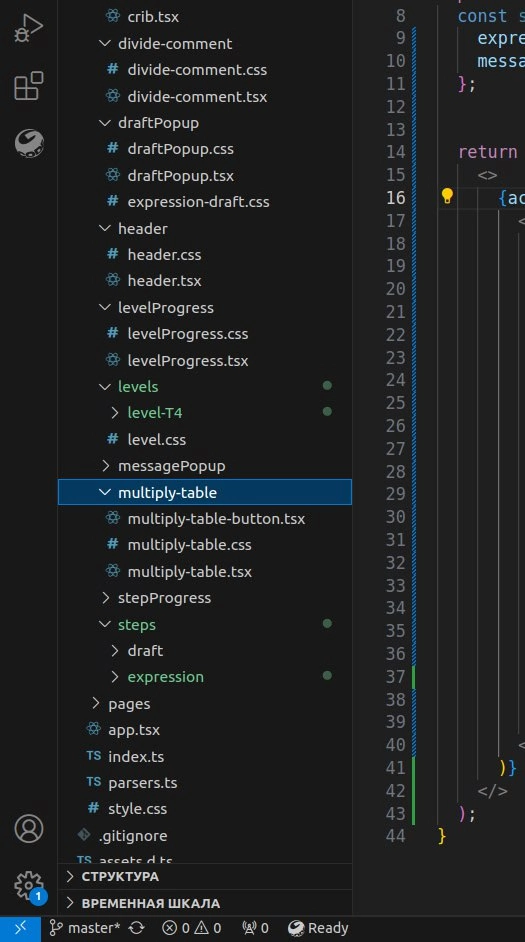Click the remote window indicator in status bar

pos(20,929)
